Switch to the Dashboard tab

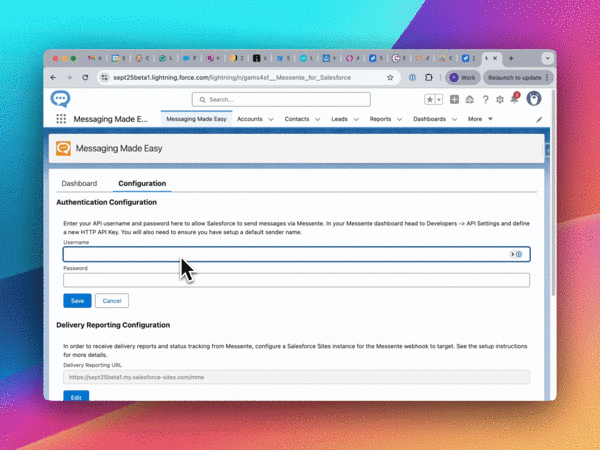click(x=79, y=184)
